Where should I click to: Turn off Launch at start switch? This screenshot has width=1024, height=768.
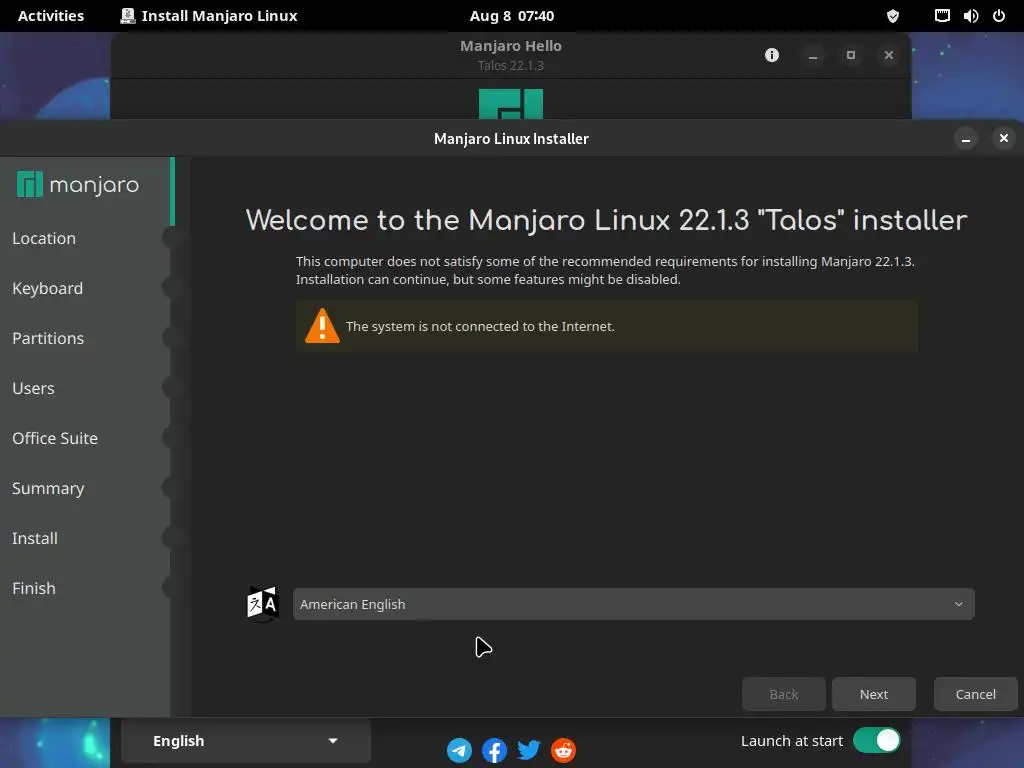tap(876, 741)
